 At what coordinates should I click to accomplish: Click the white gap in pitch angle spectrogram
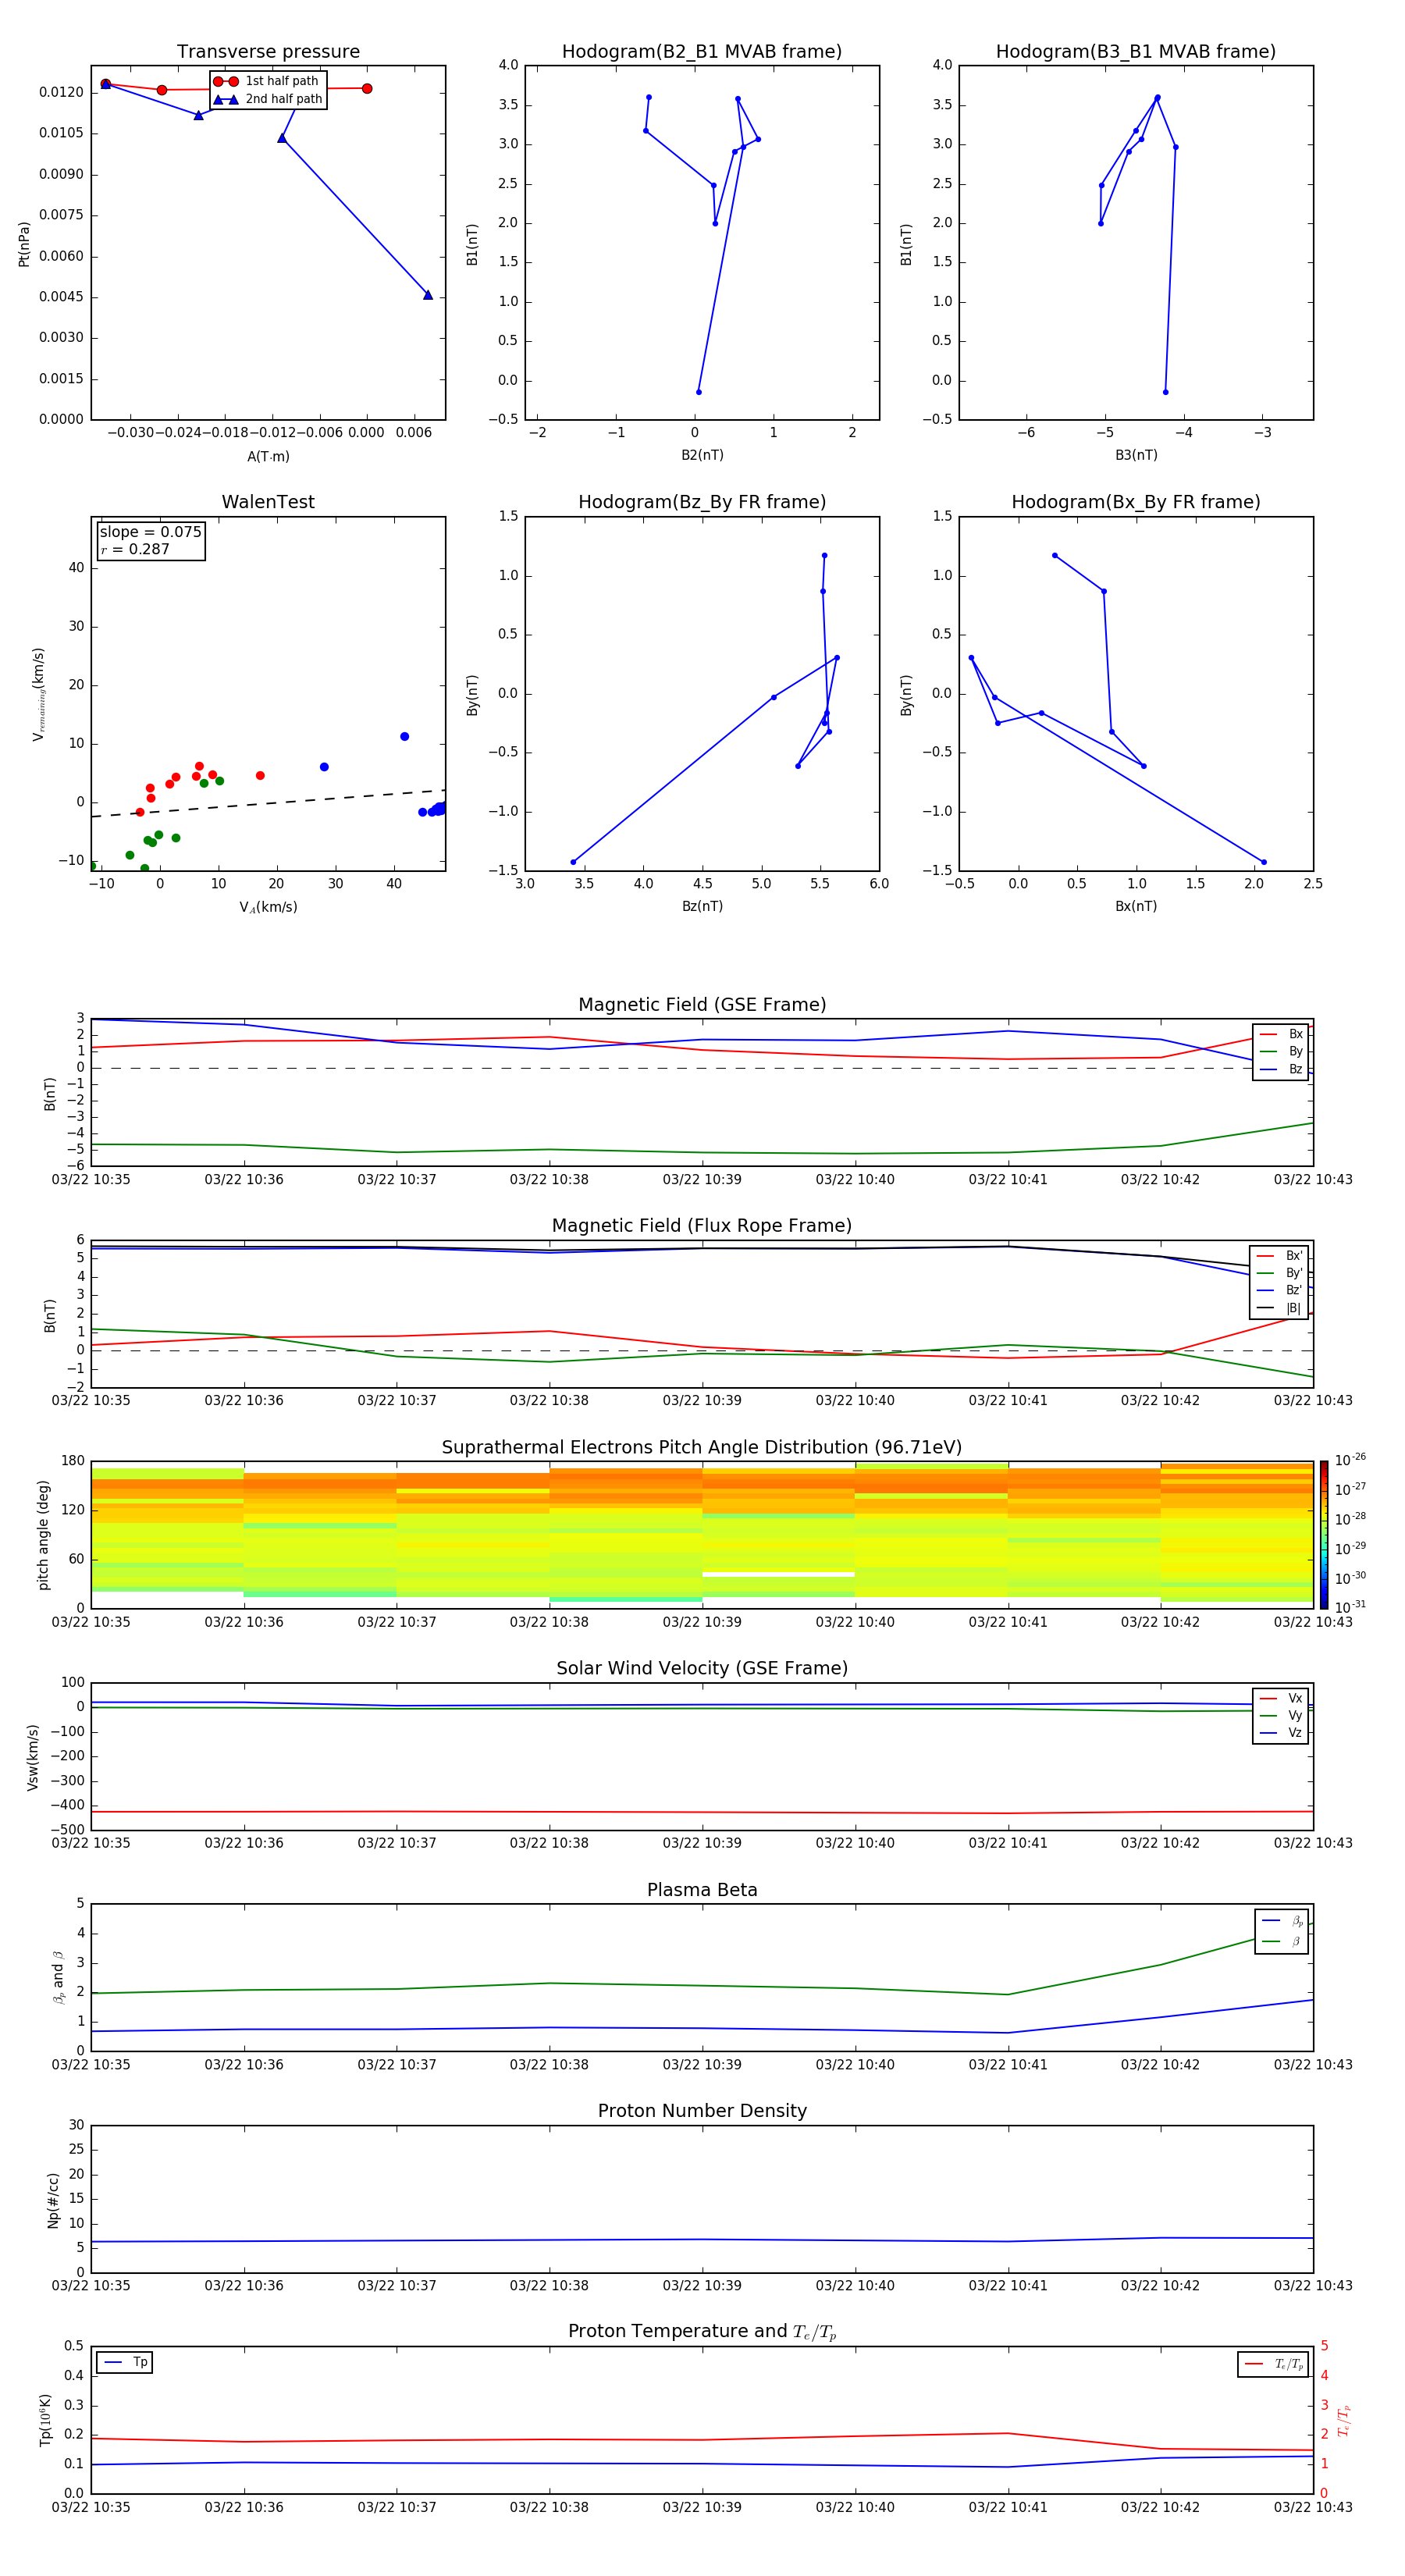coord(778,1574)
